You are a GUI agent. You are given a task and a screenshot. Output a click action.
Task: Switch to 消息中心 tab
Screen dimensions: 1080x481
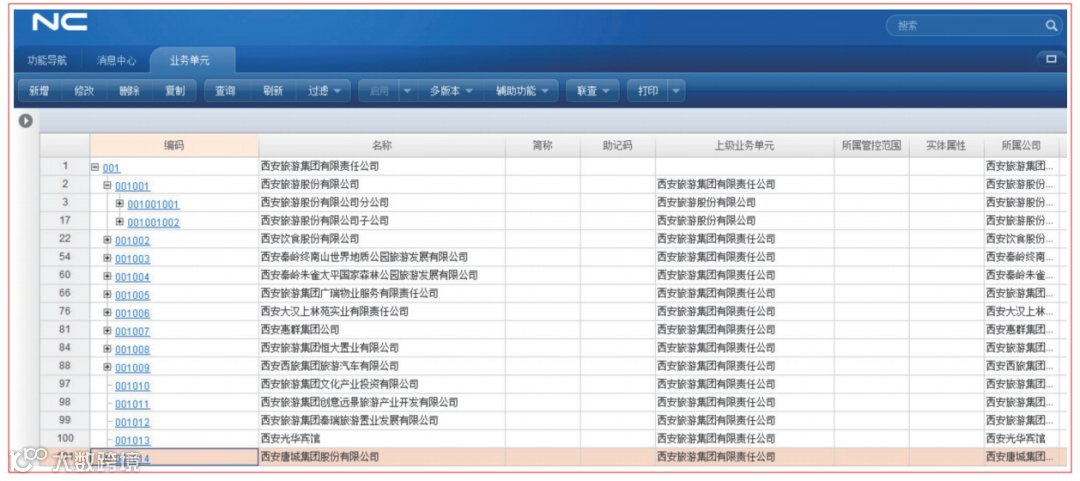(116, 61)
